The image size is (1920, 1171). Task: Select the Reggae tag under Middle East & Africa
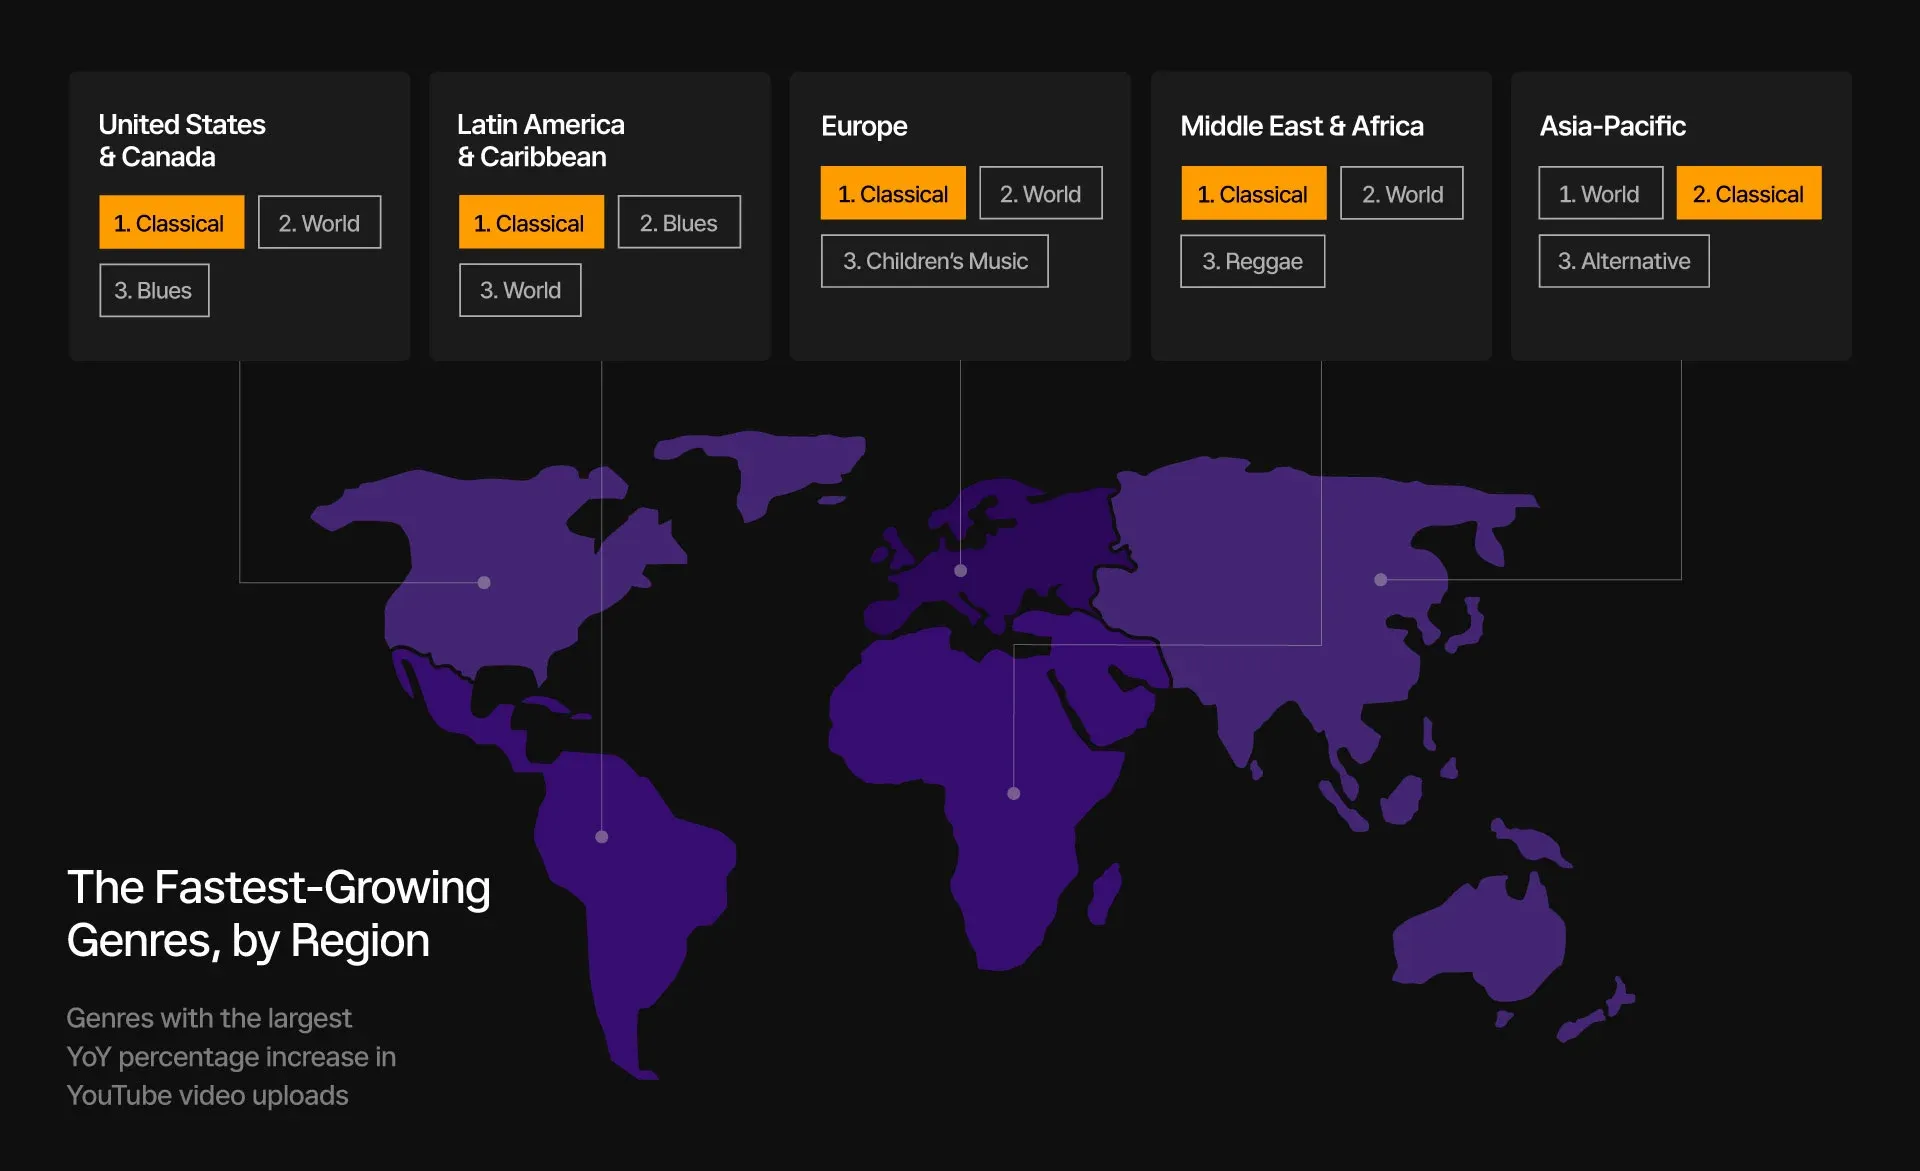tap(1252, 261)
